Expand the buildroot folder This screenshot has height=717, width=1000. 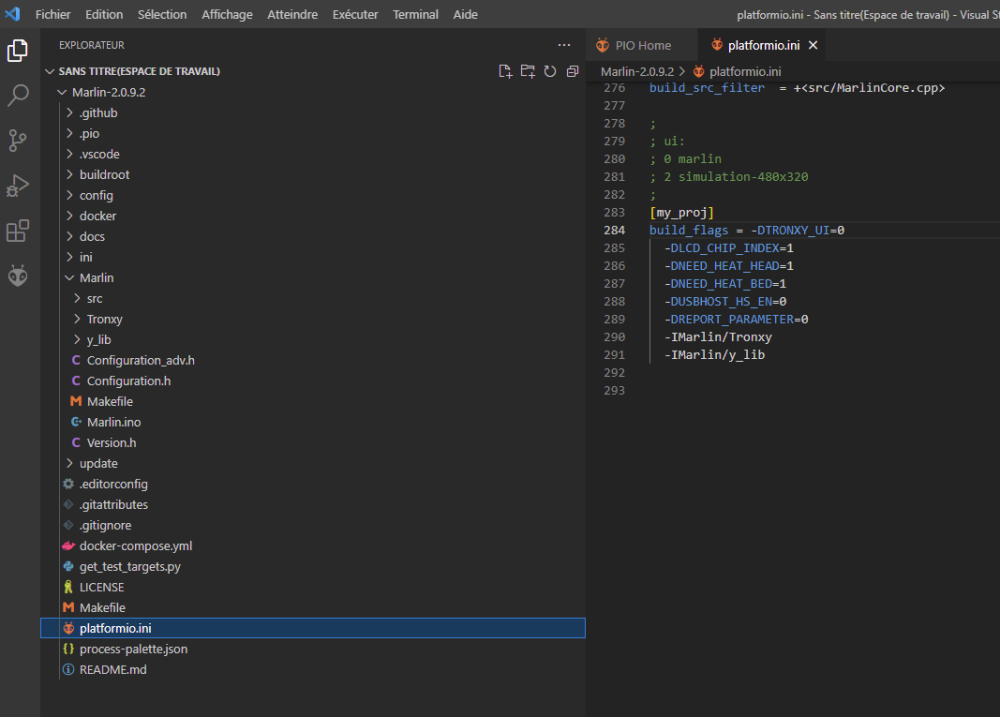pyautogui.click(x=104, y=175)
